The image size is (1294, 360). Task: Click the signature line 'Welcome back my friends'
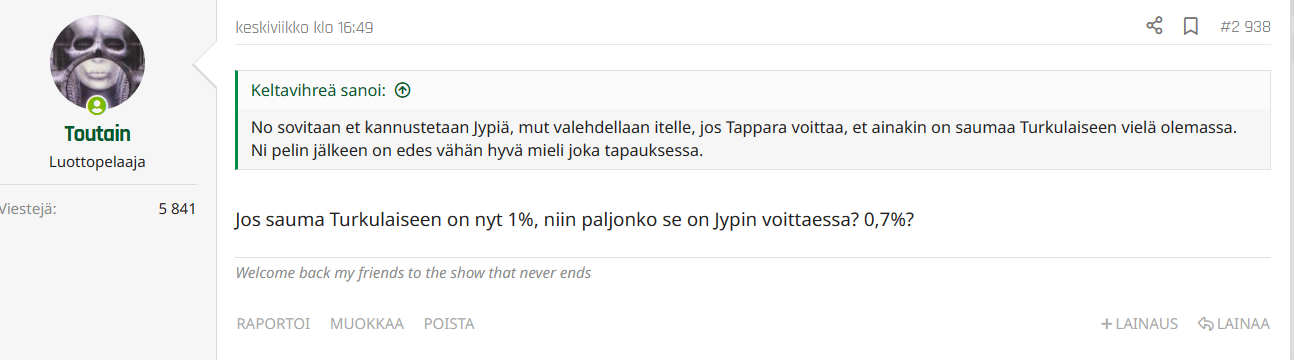pos(413,273)
